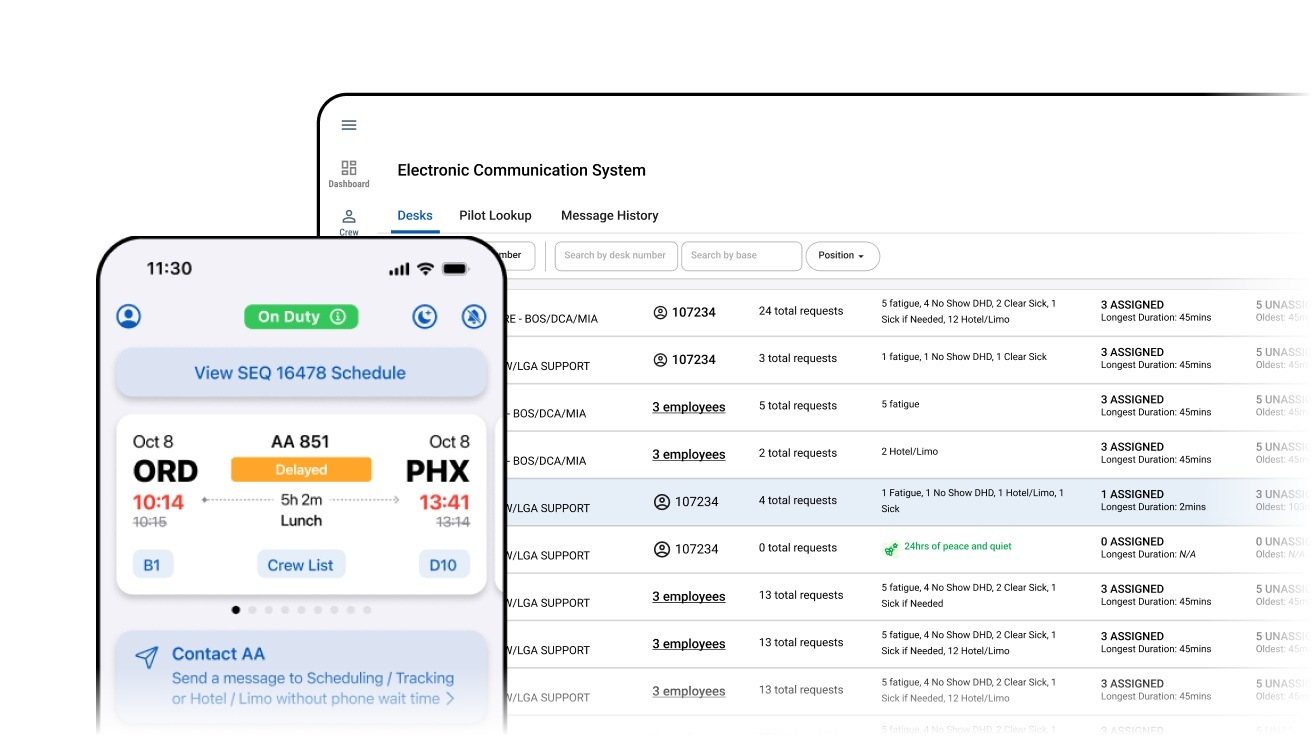Viewport: 1312px width, 736px height.
Task: Open the 3 employees link in the 2 total requests row
Action: (x=689, y=454)
